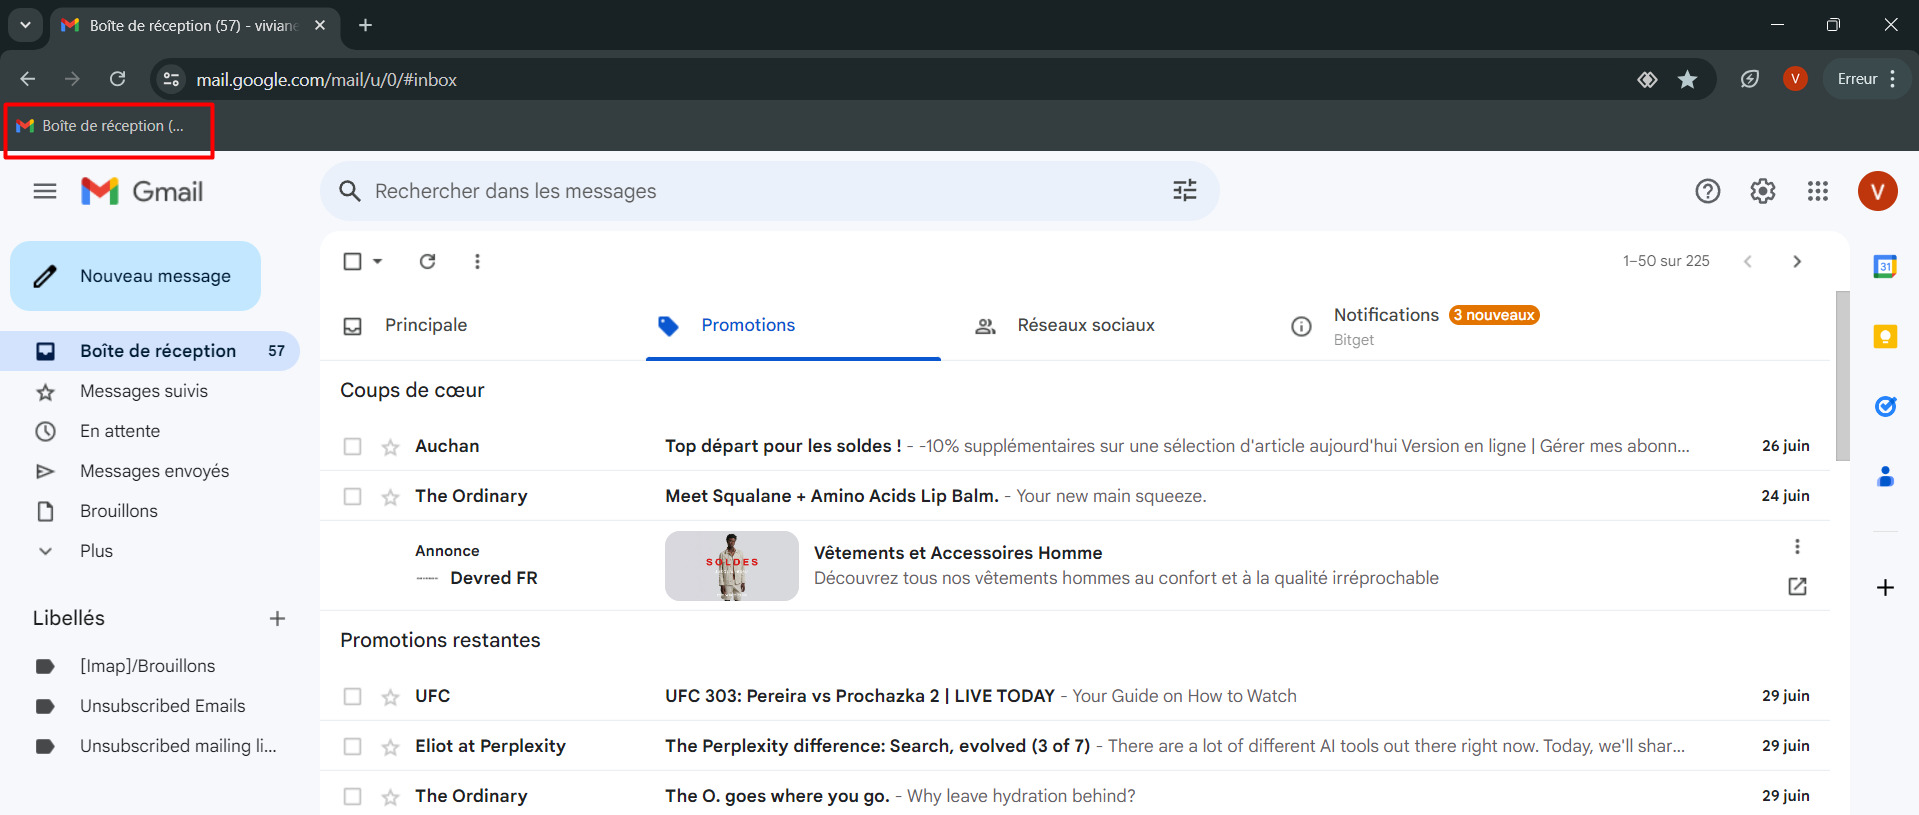1919x815 pixels.
Task: Open browser extensions icon
Action: coord(1749,79)
